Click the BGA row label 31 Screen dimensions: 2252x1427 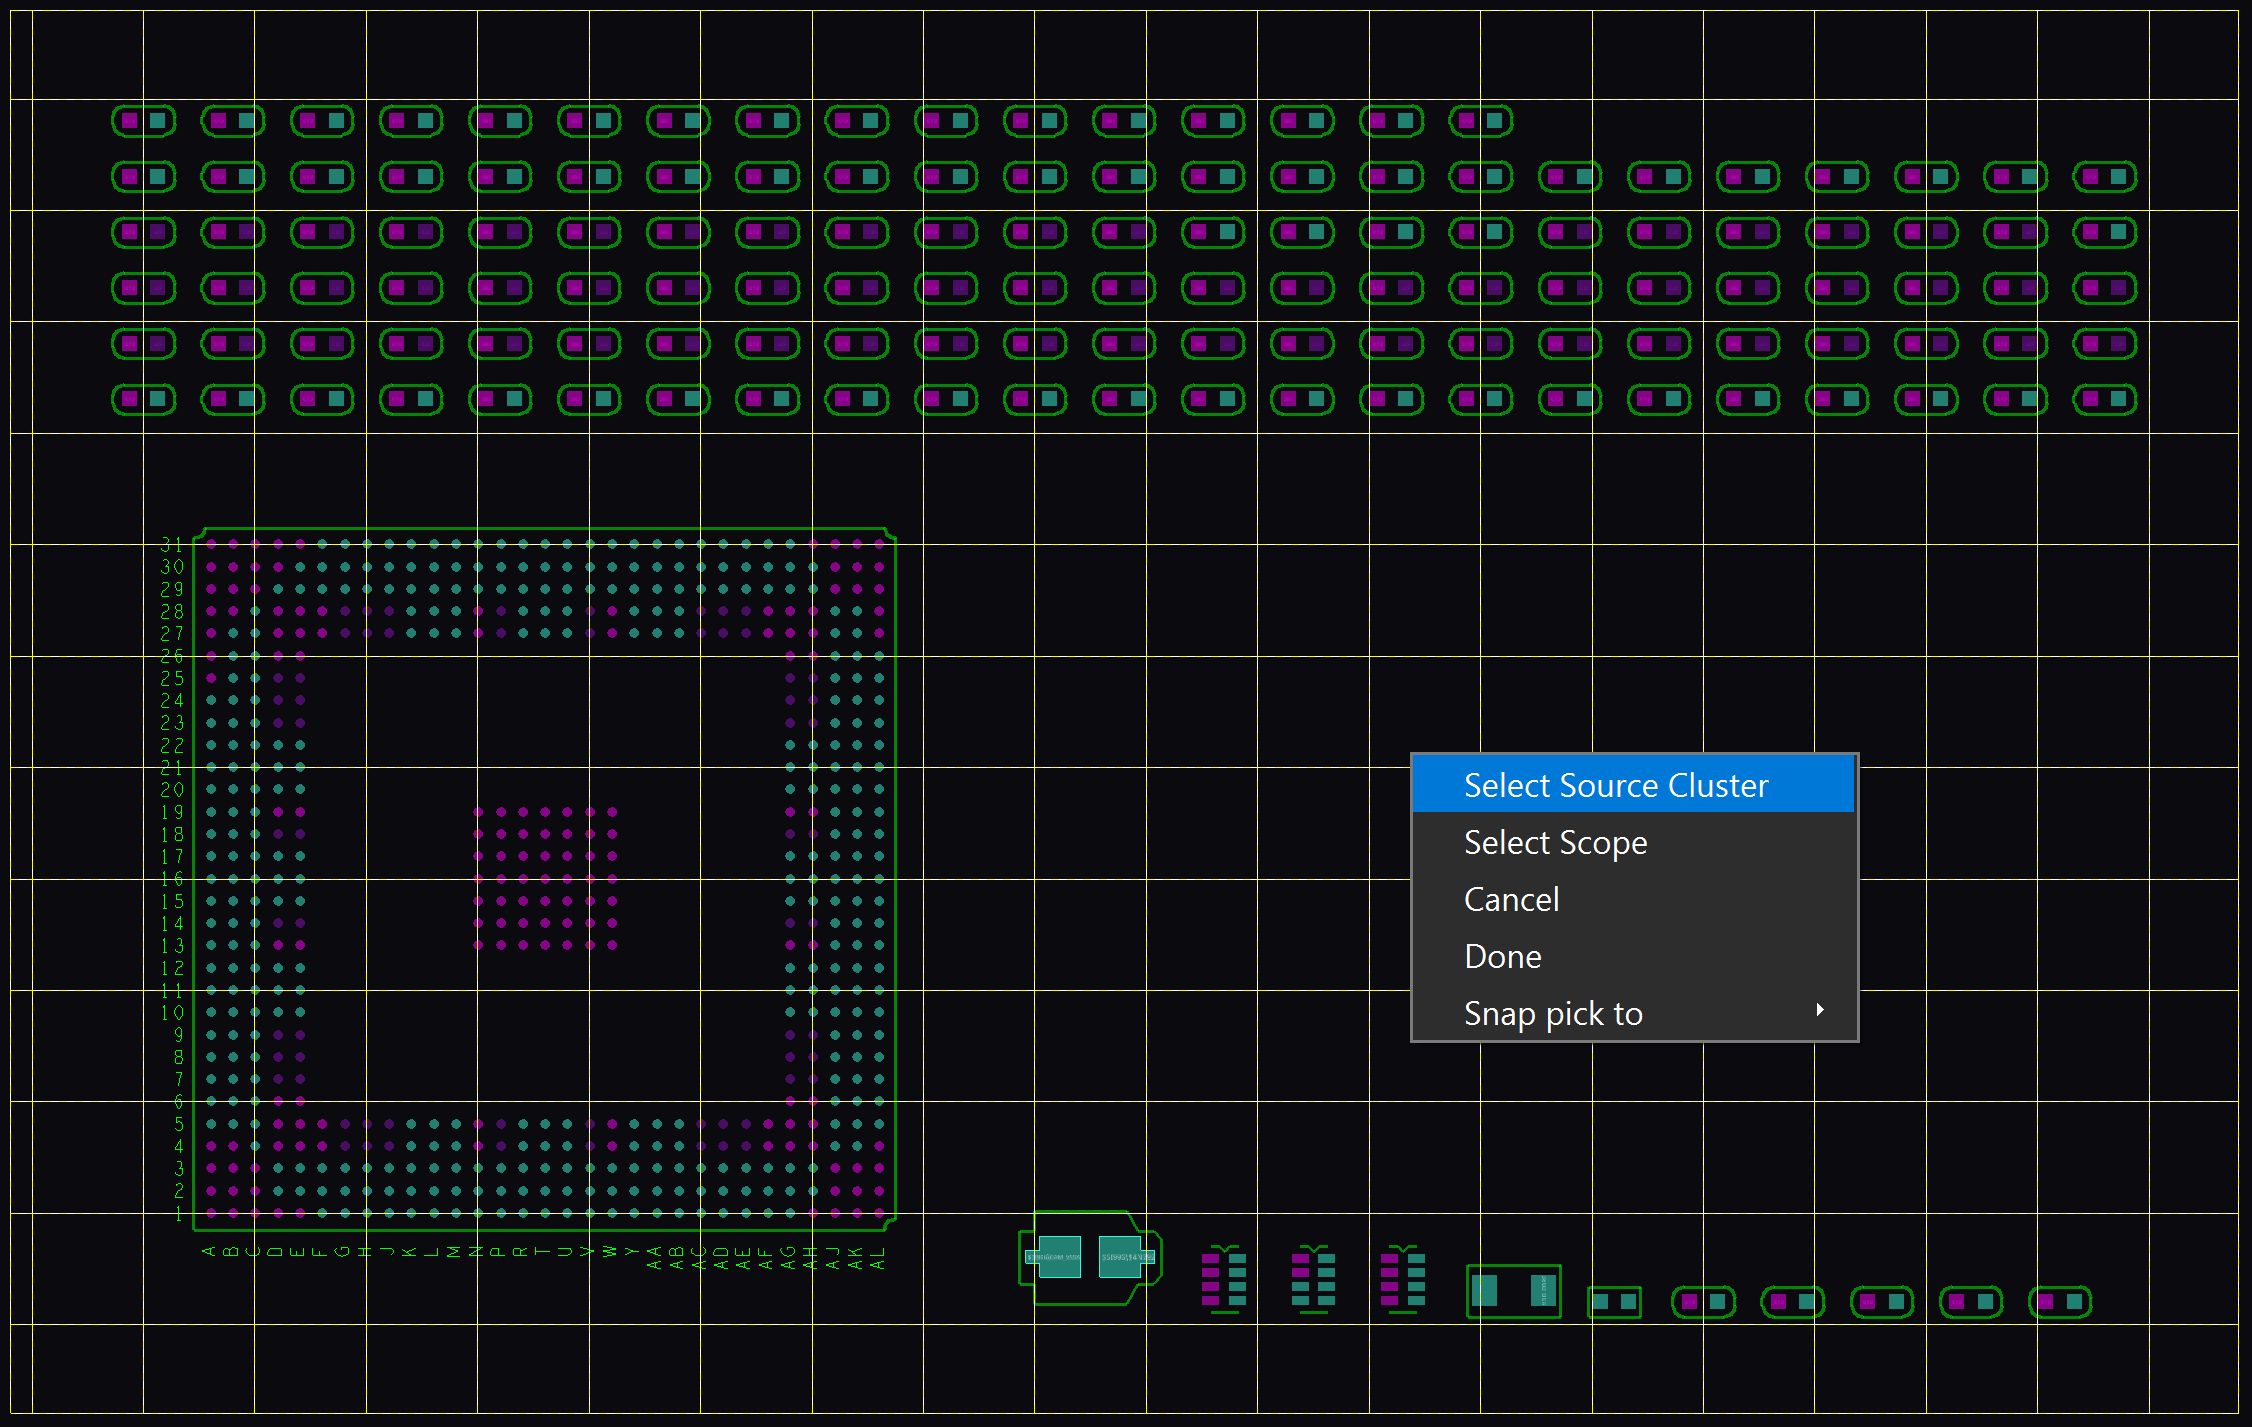172,545
